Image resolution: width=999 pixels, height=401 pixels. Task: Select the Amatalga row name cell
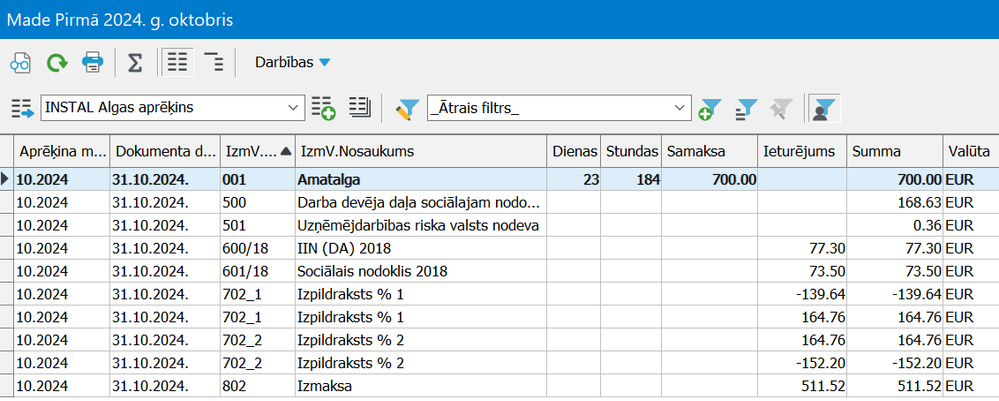(x=420, y=180)
